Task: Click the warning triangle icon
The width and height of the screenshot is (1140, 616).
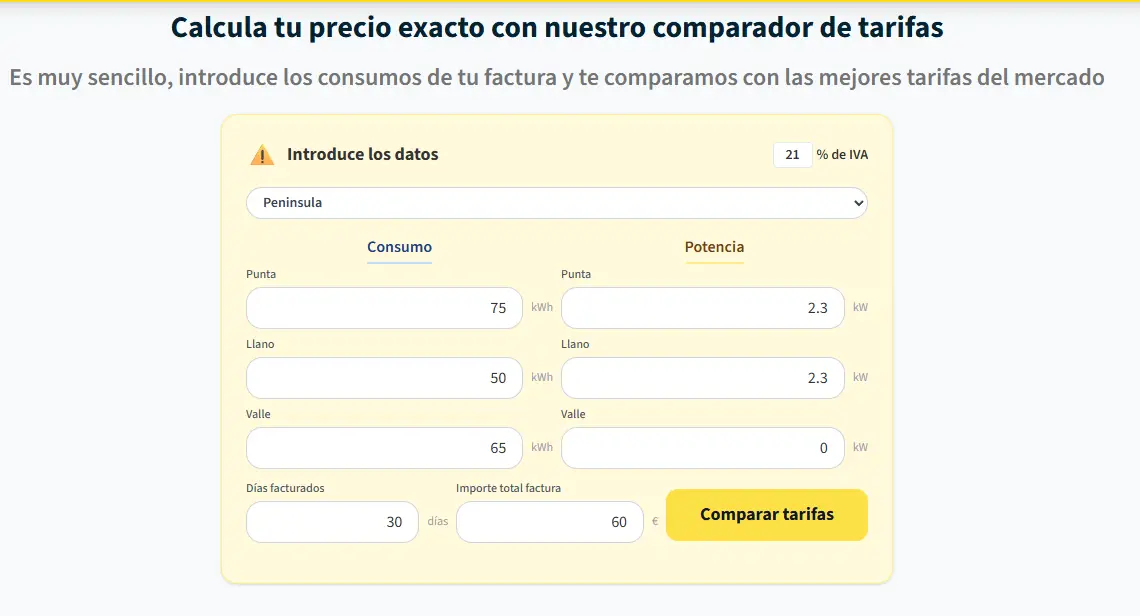Action: [x=261, y=154]
